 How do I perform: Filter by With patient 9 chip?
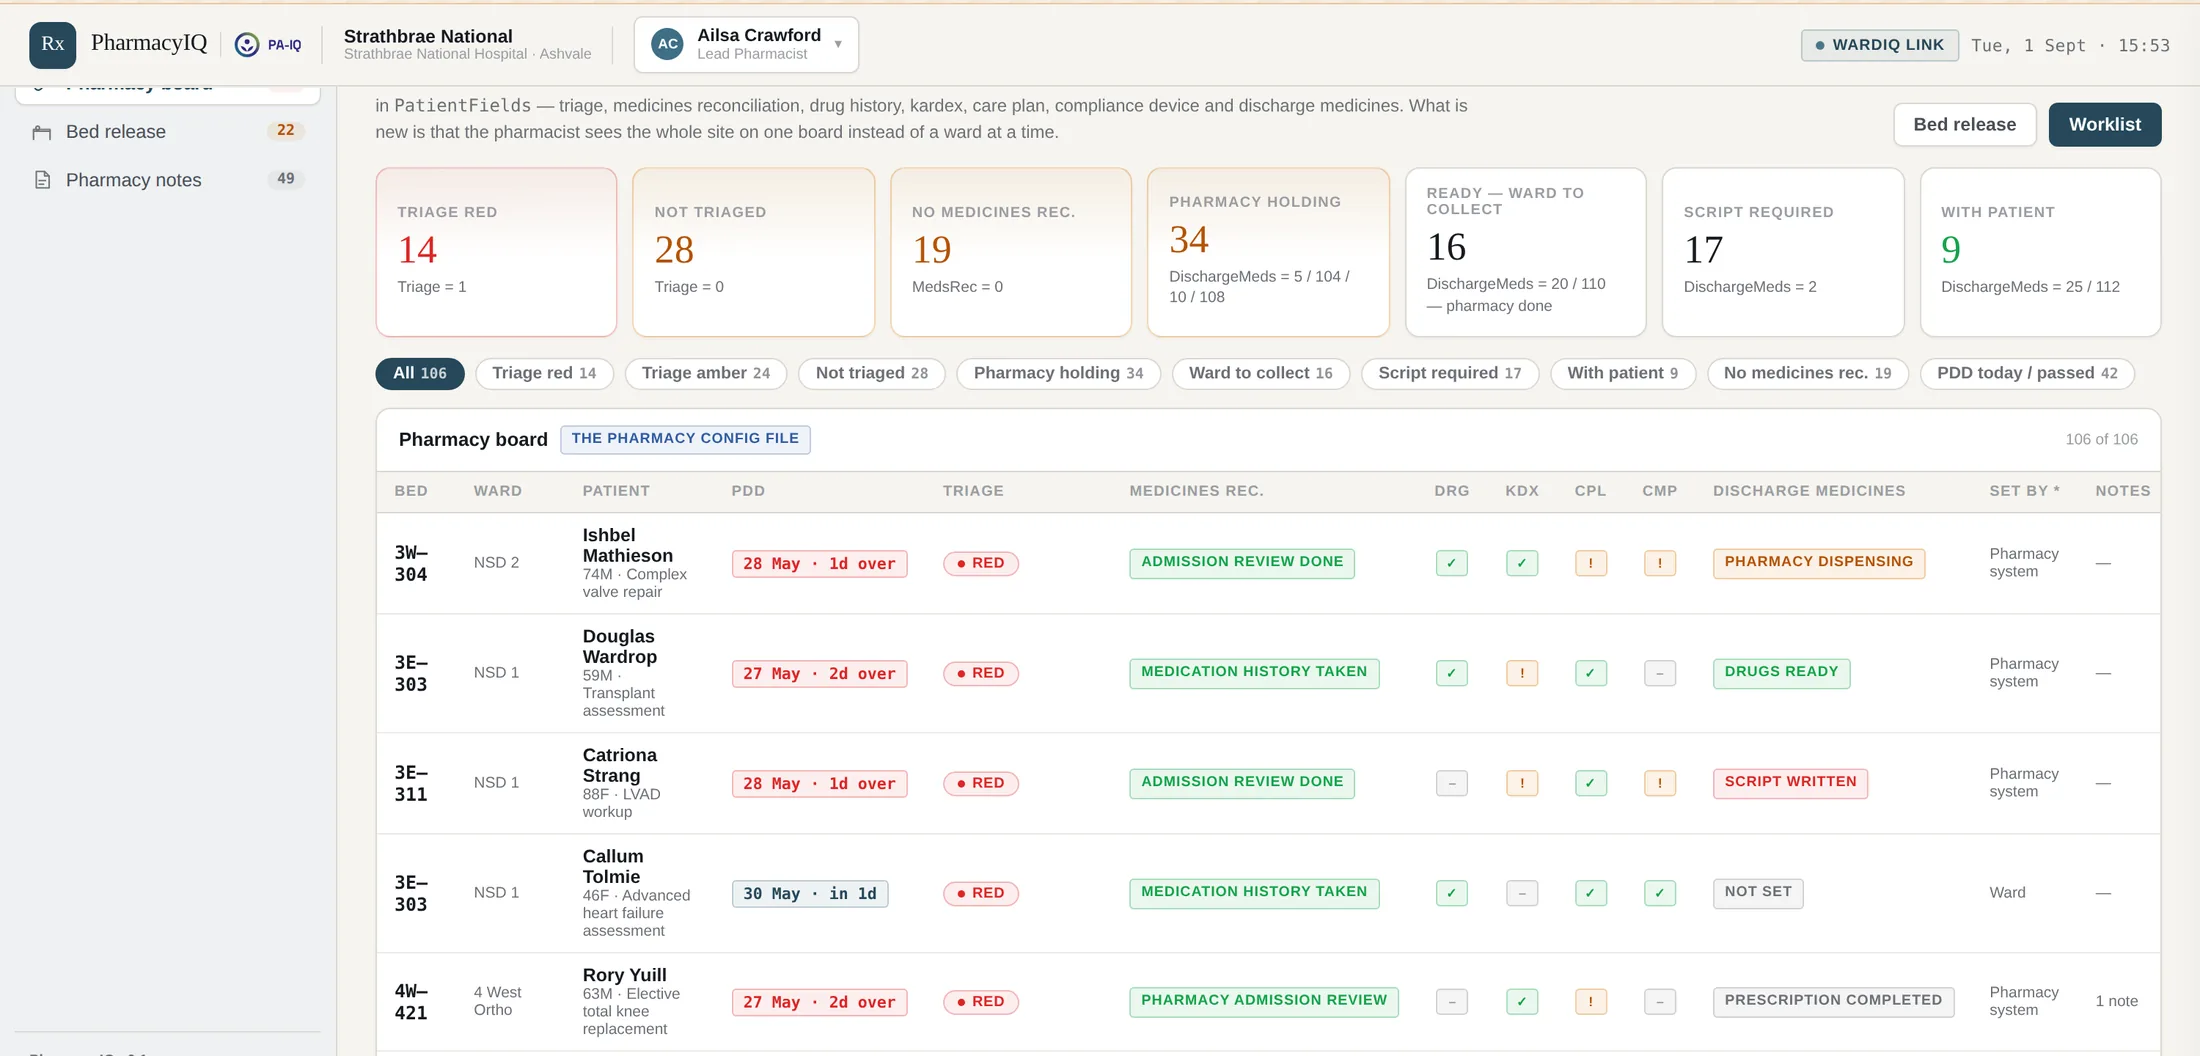tap(1622, 373)
